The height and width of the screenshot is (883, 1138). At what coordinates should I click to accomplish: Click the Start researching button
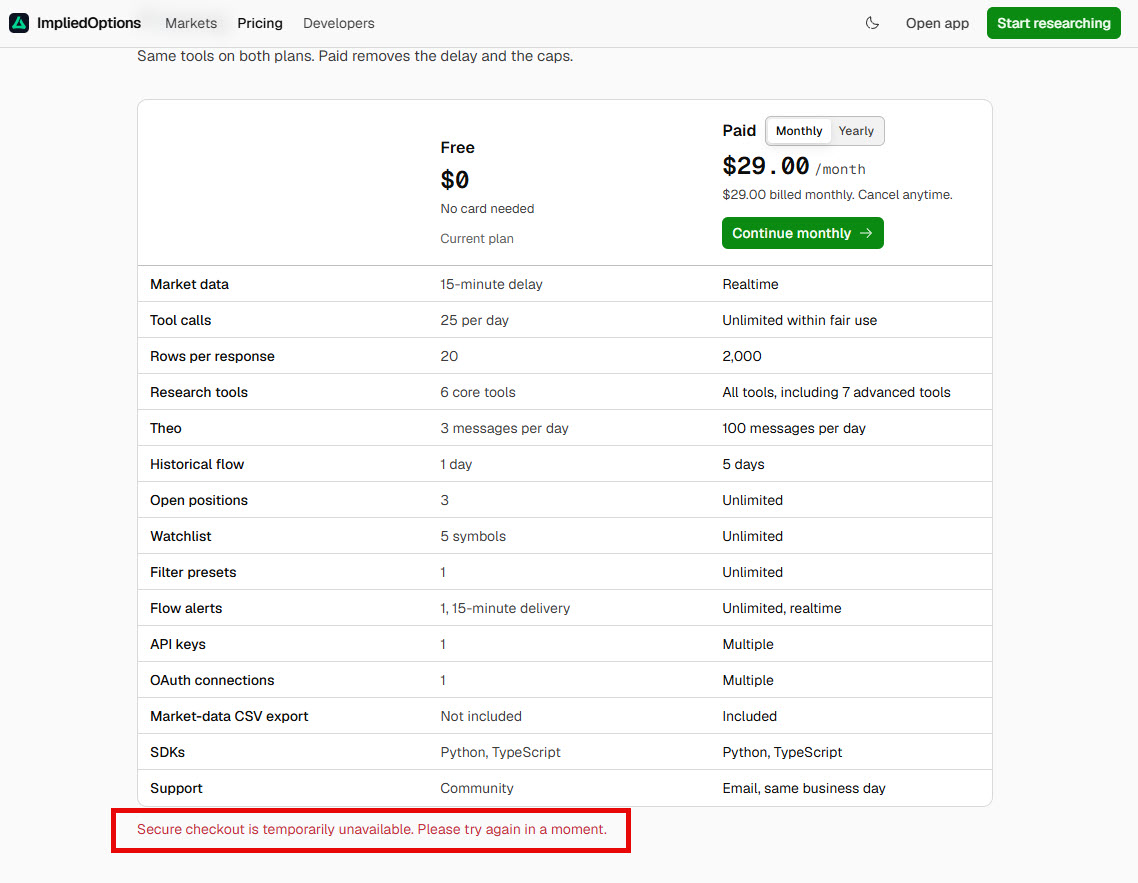pos(1053,23)
